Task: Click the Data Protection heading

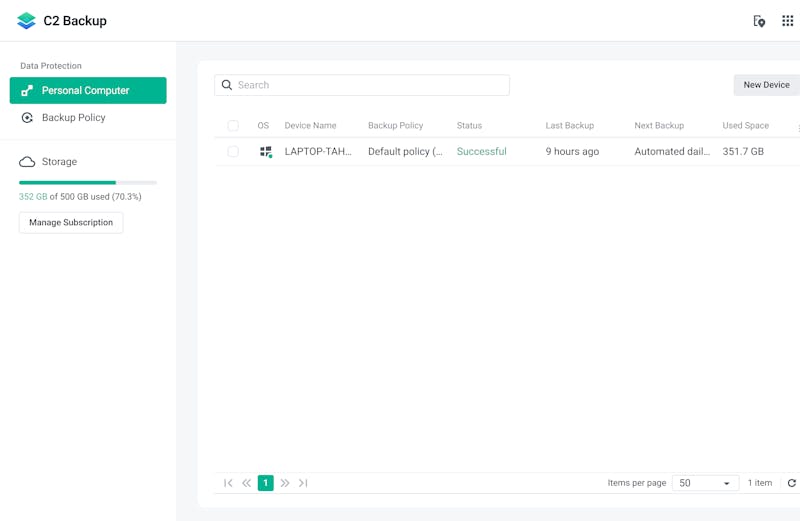Action: point(51,66)
